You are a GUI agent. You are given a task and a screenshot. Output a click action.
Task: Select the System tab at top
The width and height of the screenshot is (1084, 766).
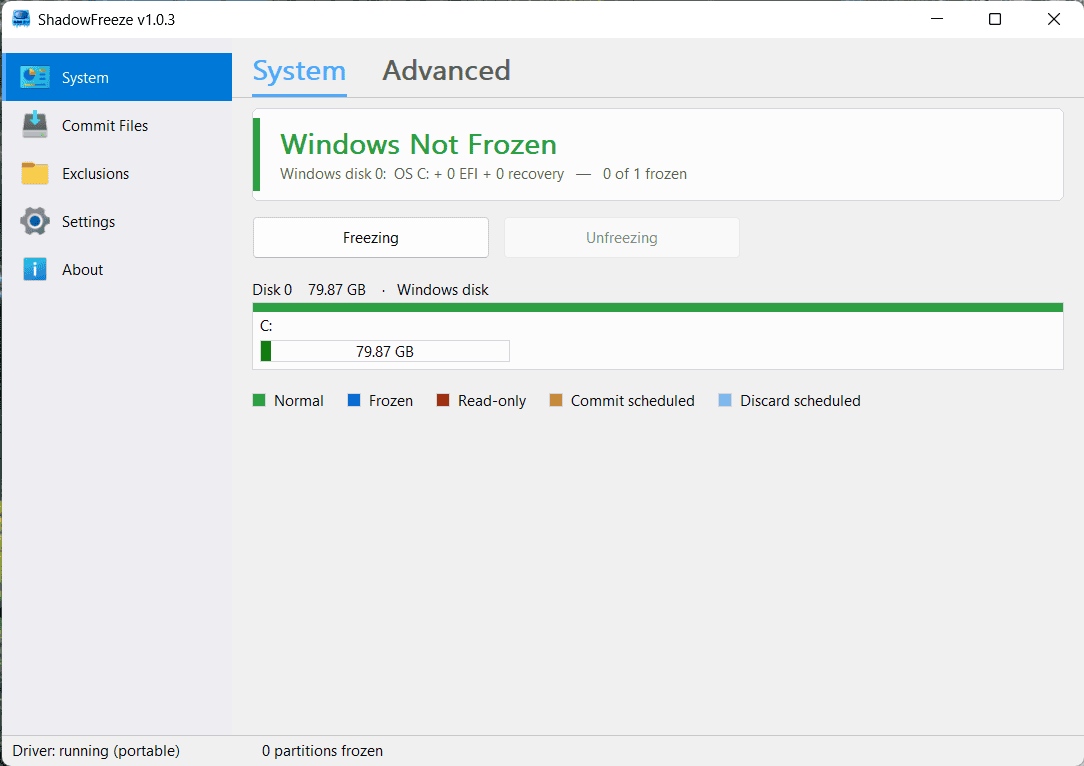(299, 71)
